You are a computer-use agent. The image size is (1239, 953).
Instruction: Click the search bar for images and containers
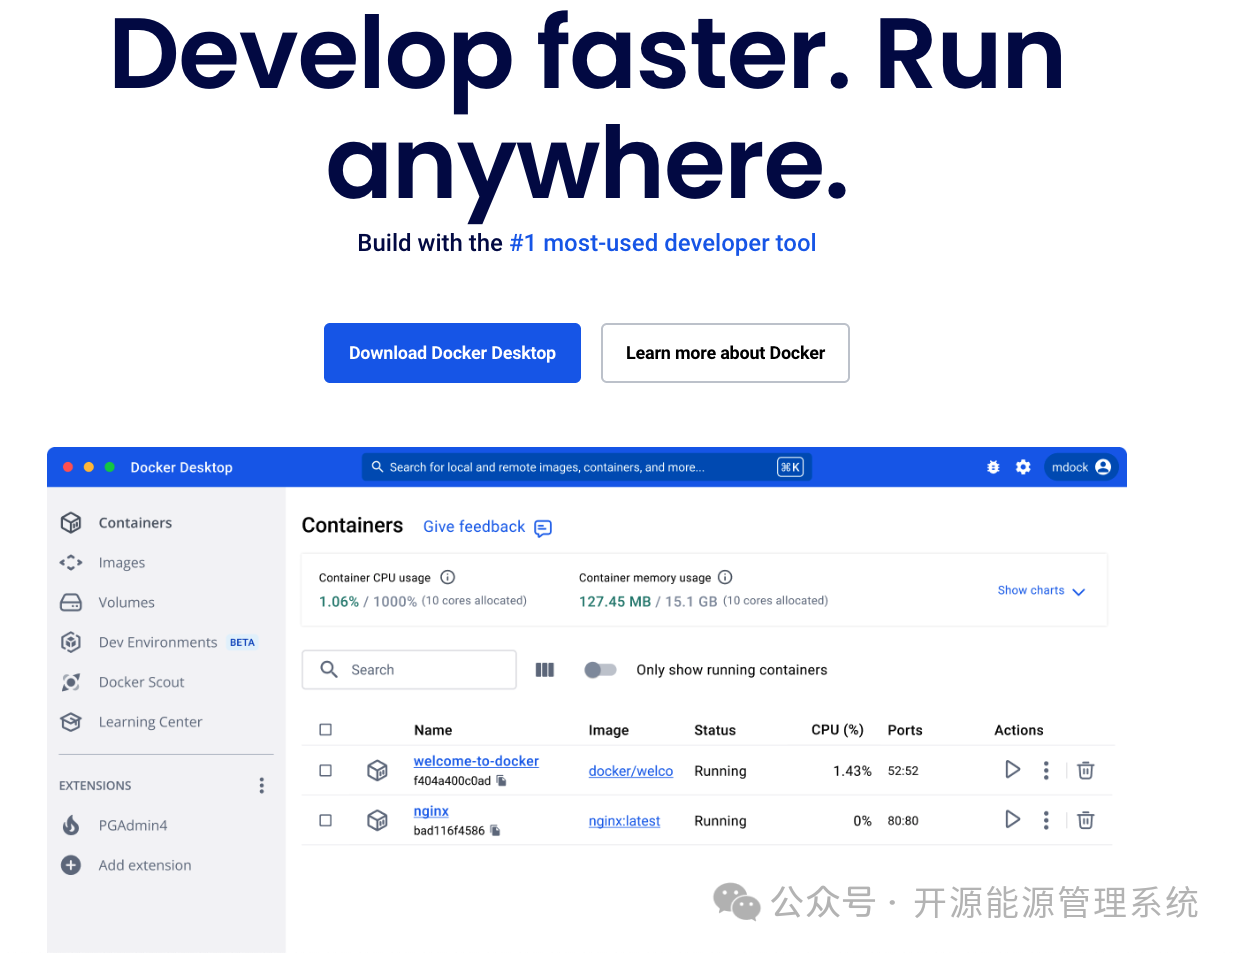[587, 467]
